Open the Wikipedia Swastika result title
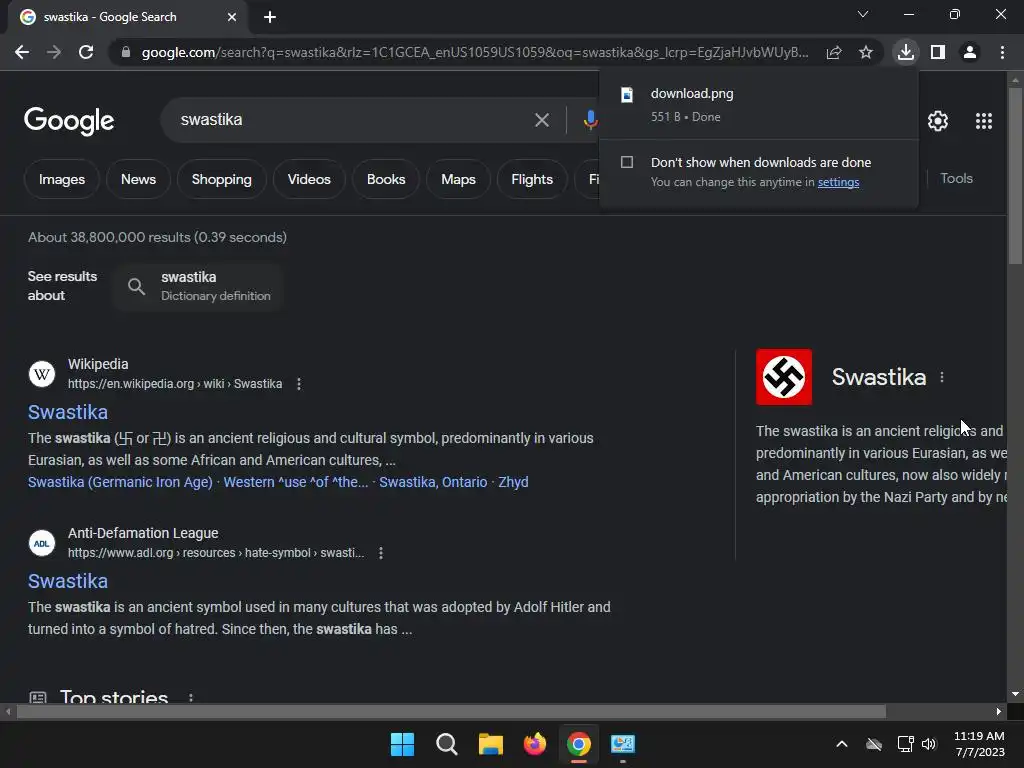The height and width of the screenshot is (768, 1024). pyautogui.click(x=68, y=412)
